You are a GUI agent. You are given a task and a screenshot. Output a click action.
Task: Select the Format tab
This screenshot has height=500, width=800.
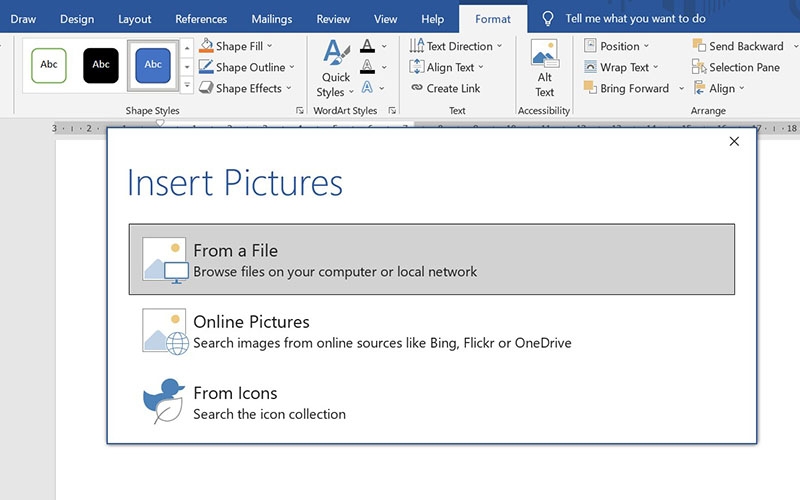click(x=493, y=19)
